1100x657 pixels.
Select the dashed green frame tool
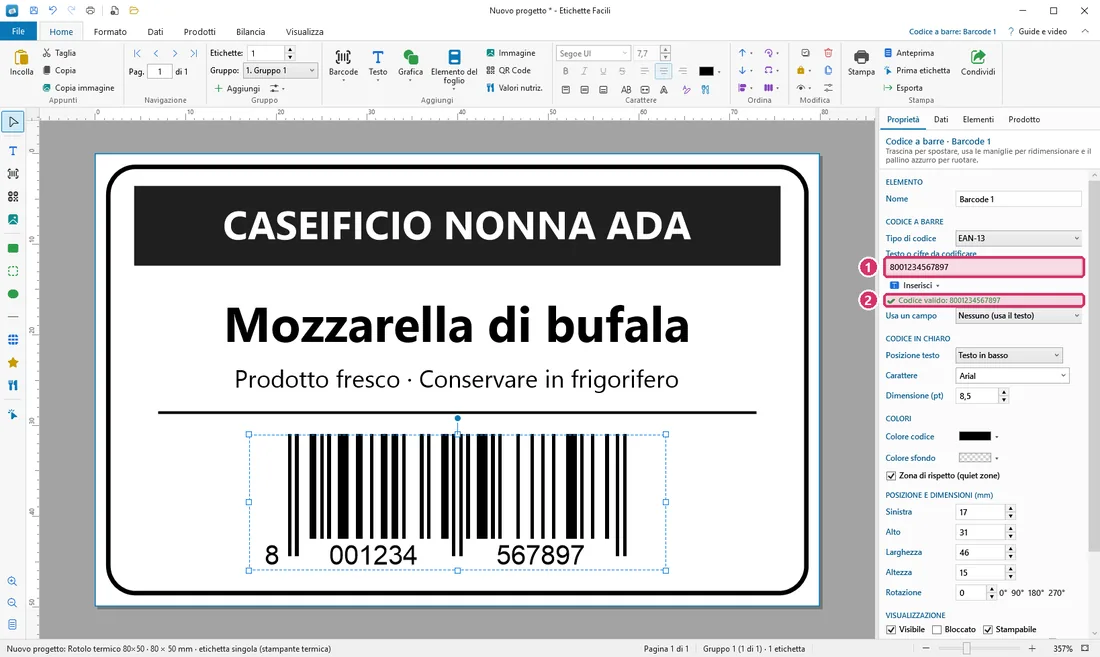point(13,271)
